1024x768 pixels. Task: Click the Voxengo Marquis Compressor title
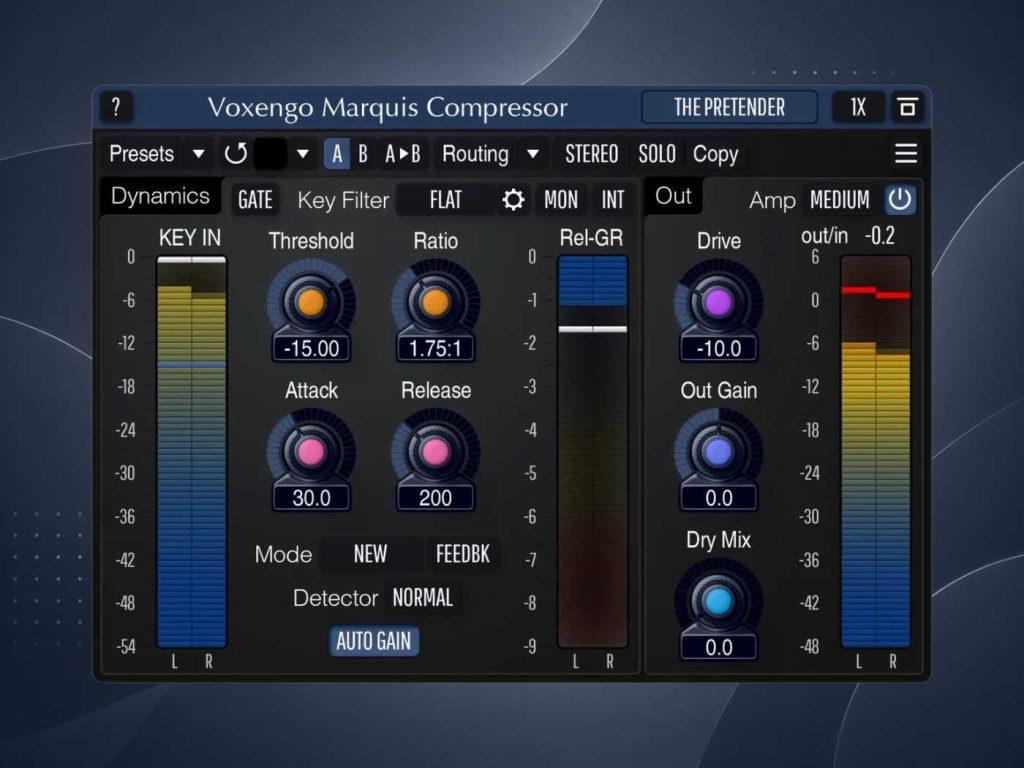coord(387,107)
